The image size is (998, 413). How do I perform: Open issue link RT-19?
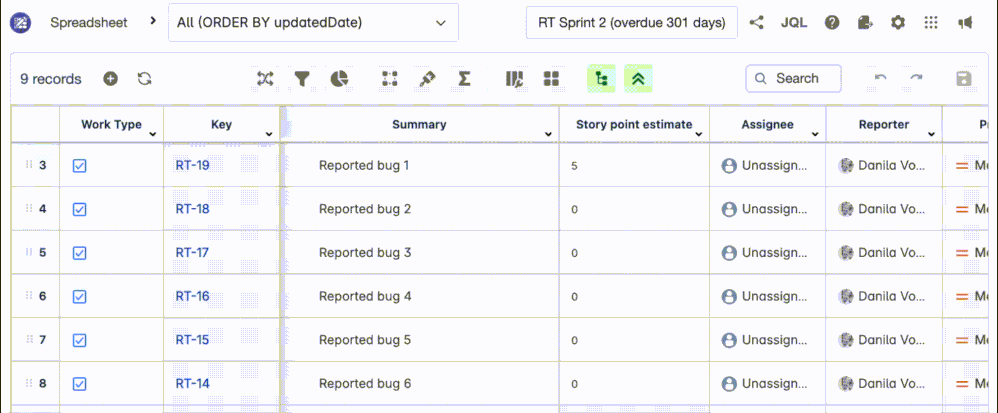coord(192,165)
